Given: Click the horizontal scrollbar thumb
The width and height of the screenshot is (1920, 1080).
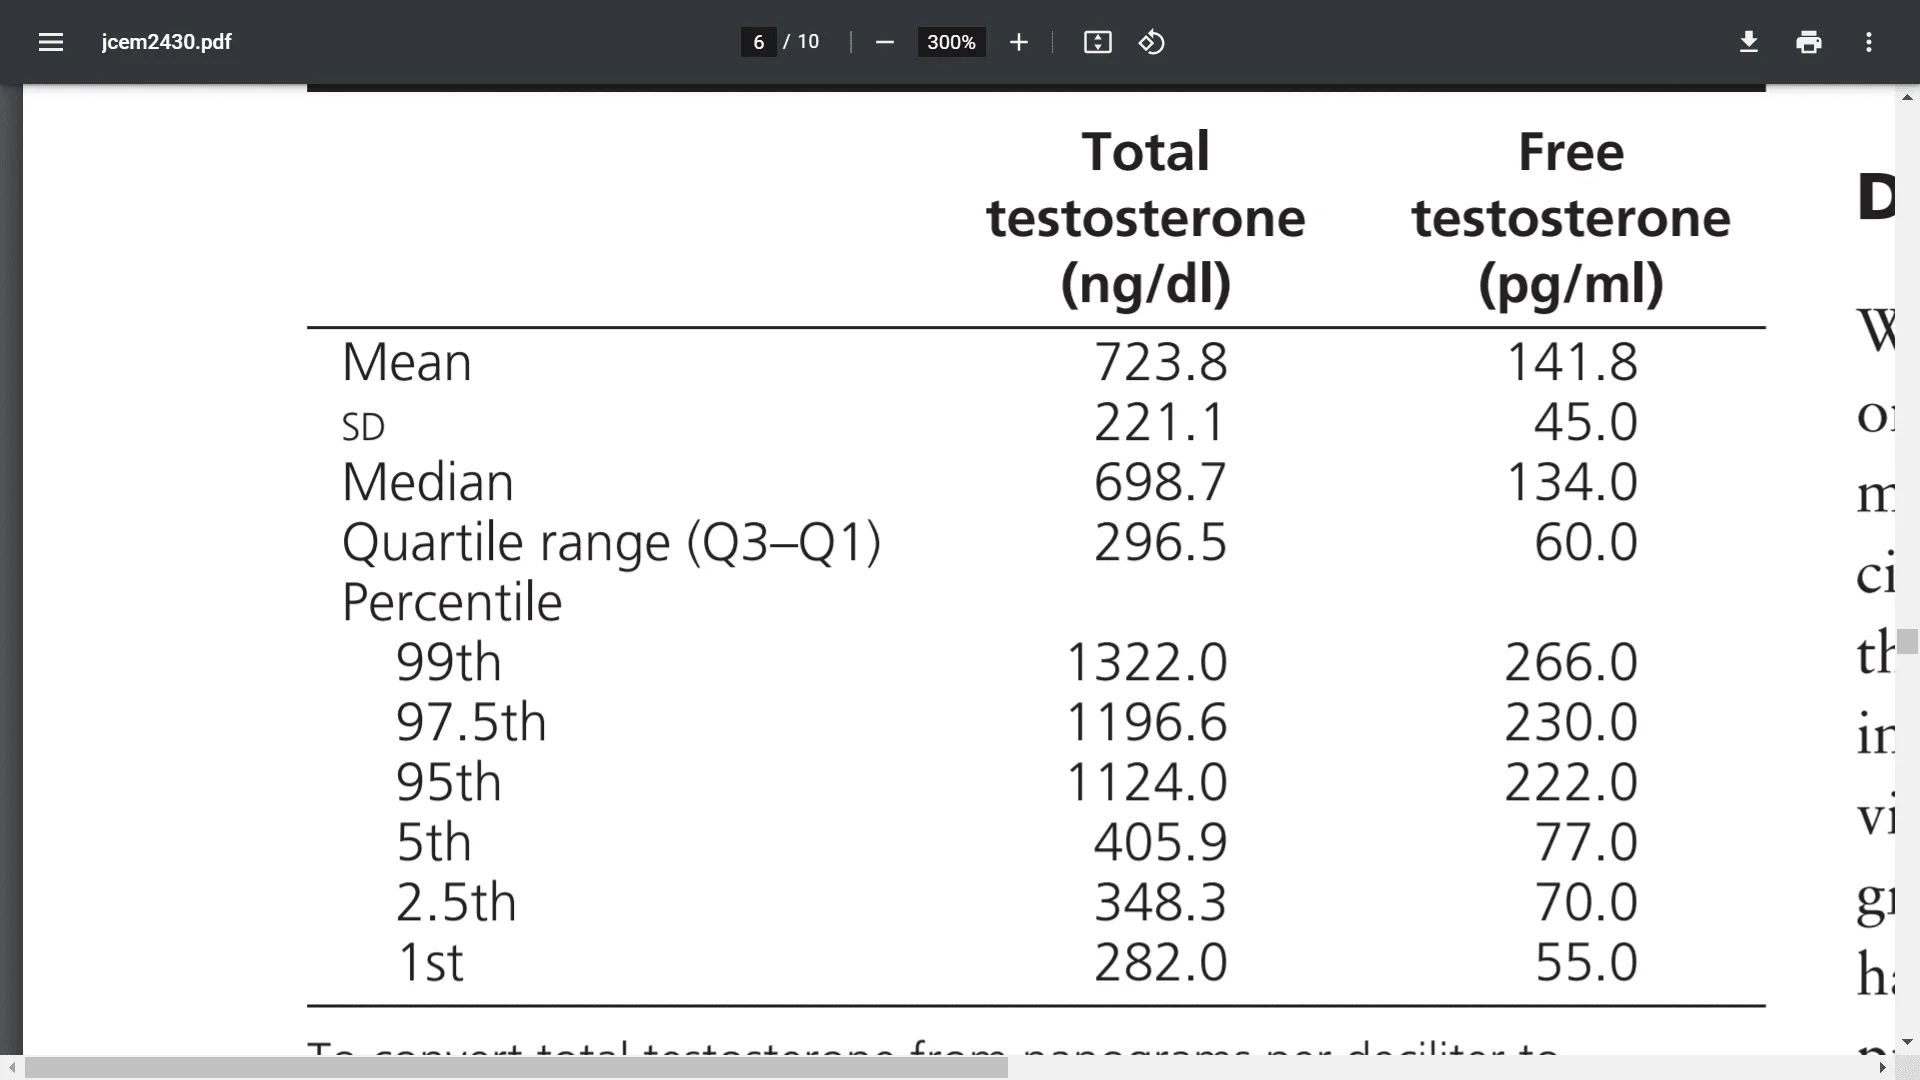Looking at the screenshot, I should click(x=515, y=1068).
